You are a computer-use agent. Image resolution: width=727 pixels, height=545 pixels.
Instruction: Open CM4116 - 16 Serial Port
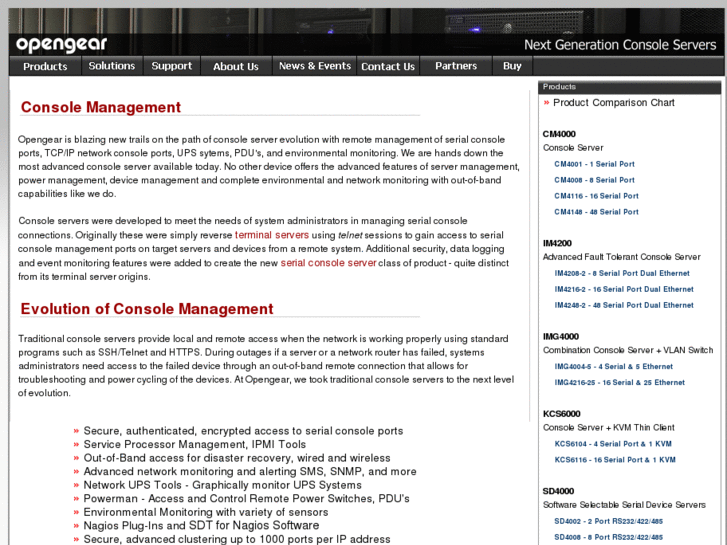[596, 196]
